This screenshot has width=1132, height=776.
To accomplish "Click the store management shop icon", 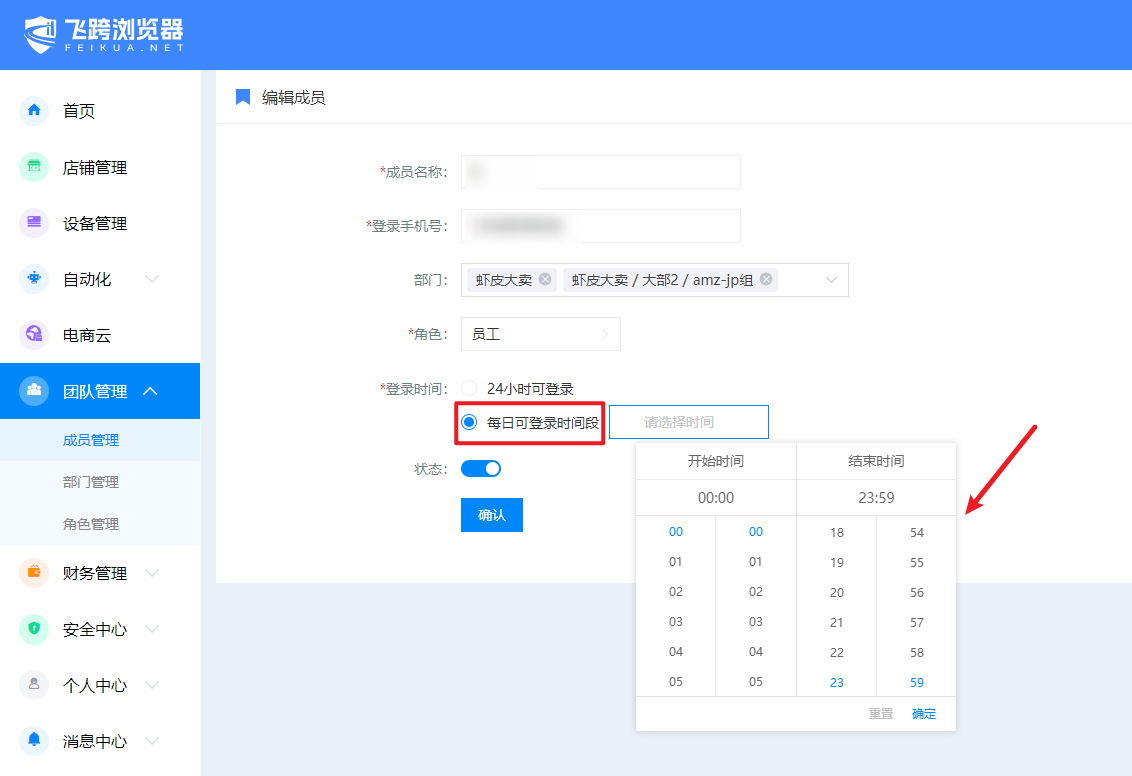I will 34,167.
